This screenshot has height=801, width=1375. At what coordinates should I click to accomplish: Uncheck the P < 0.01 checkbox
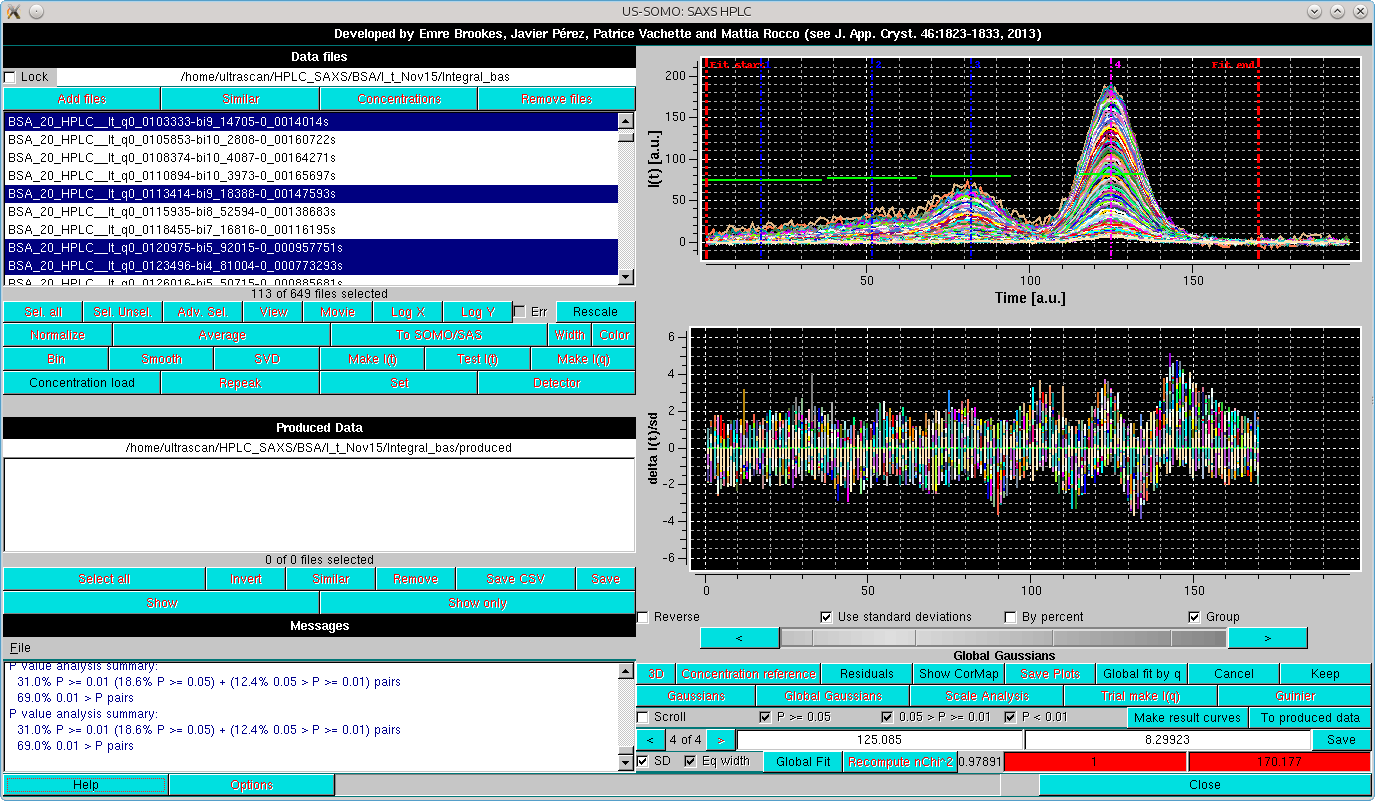click(x=1011, y=717)
